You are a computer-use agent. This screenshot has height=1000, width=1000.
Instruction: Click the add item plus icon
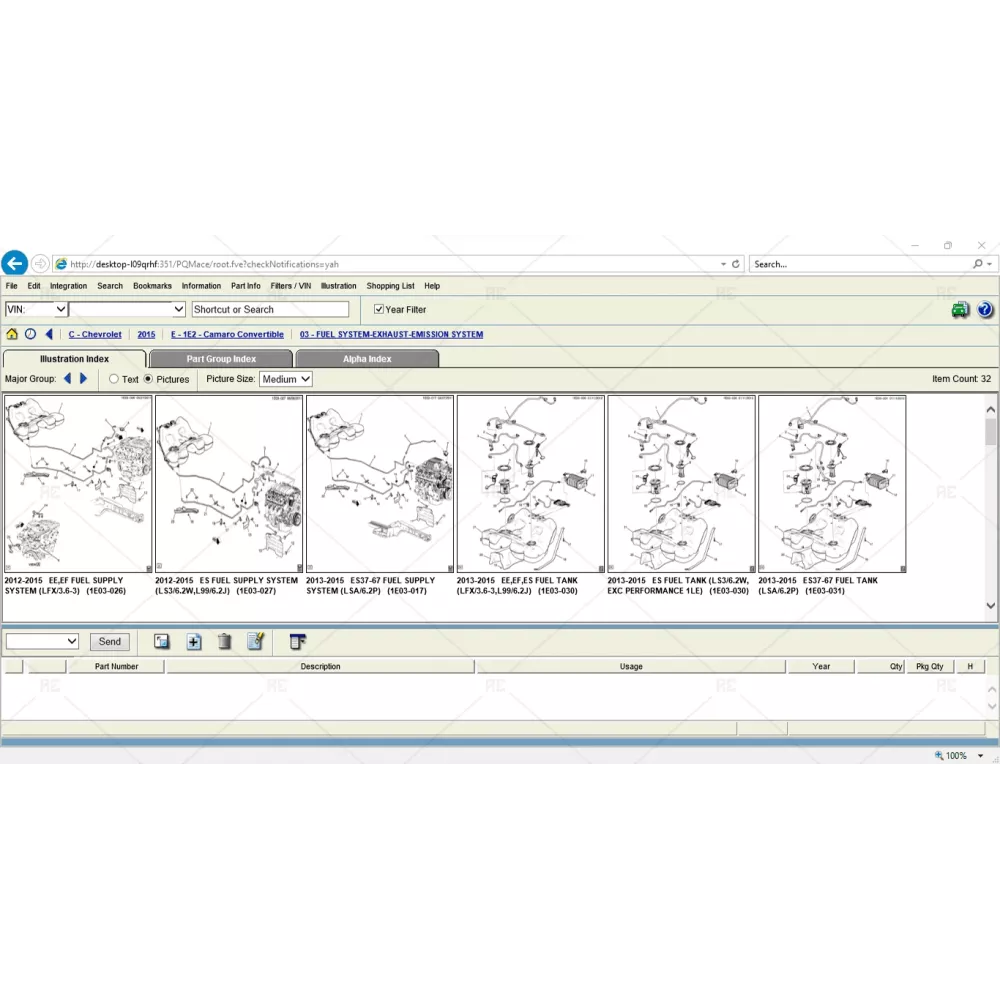click(194, 642)
